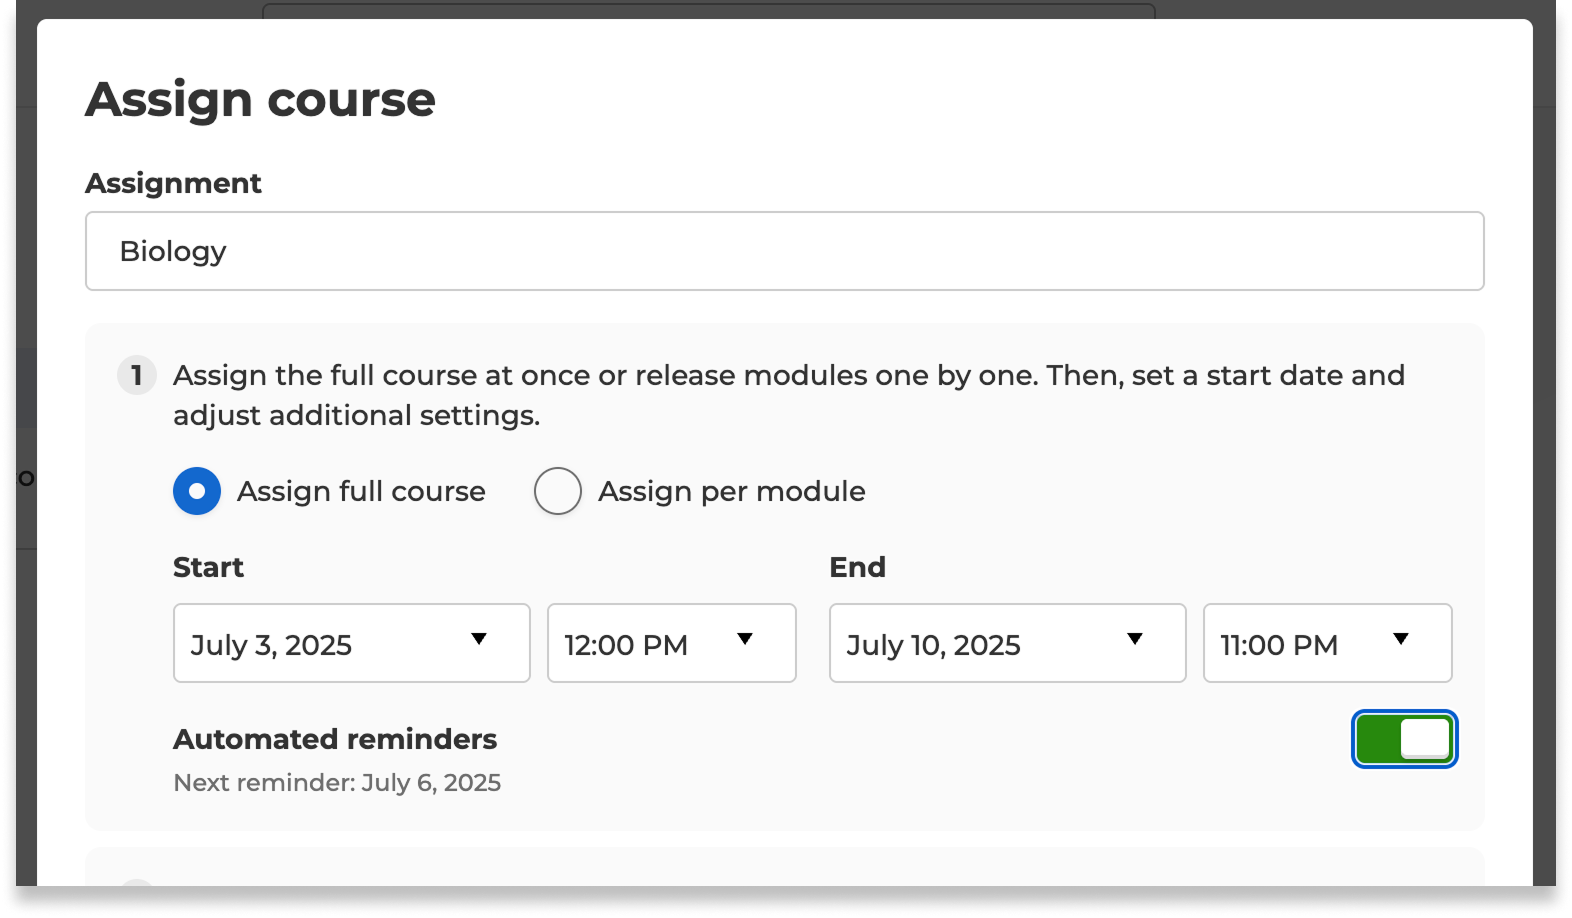Click the Assignment field containing Biology

click(784, 251)
